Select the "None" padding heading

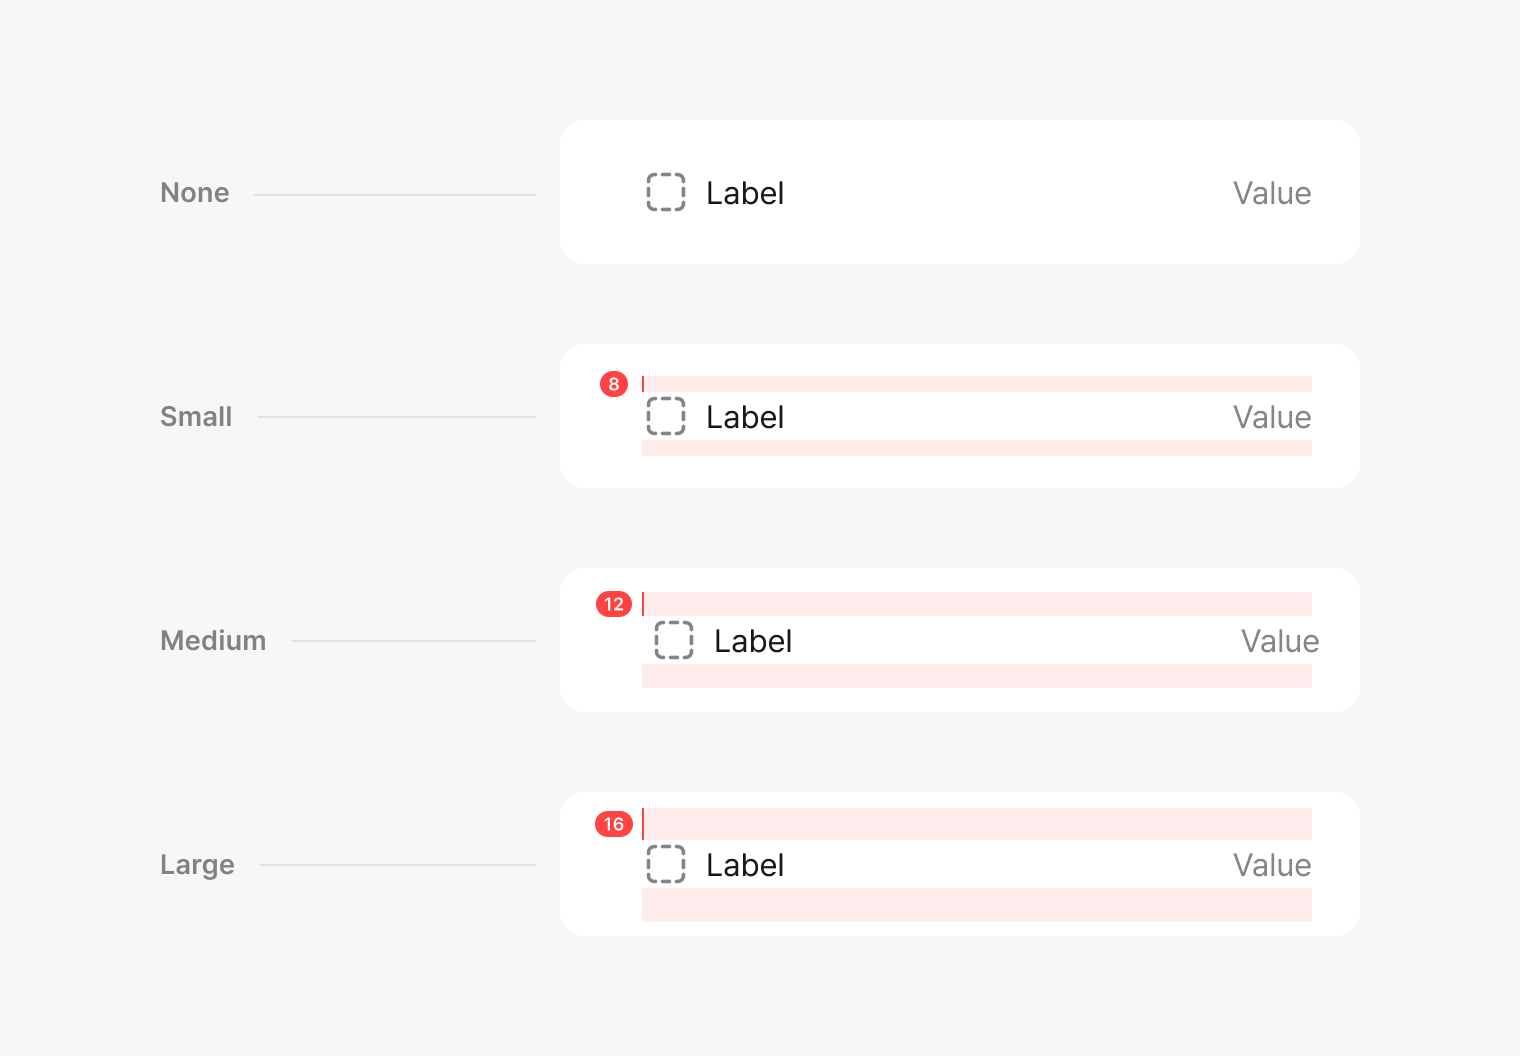195,193
